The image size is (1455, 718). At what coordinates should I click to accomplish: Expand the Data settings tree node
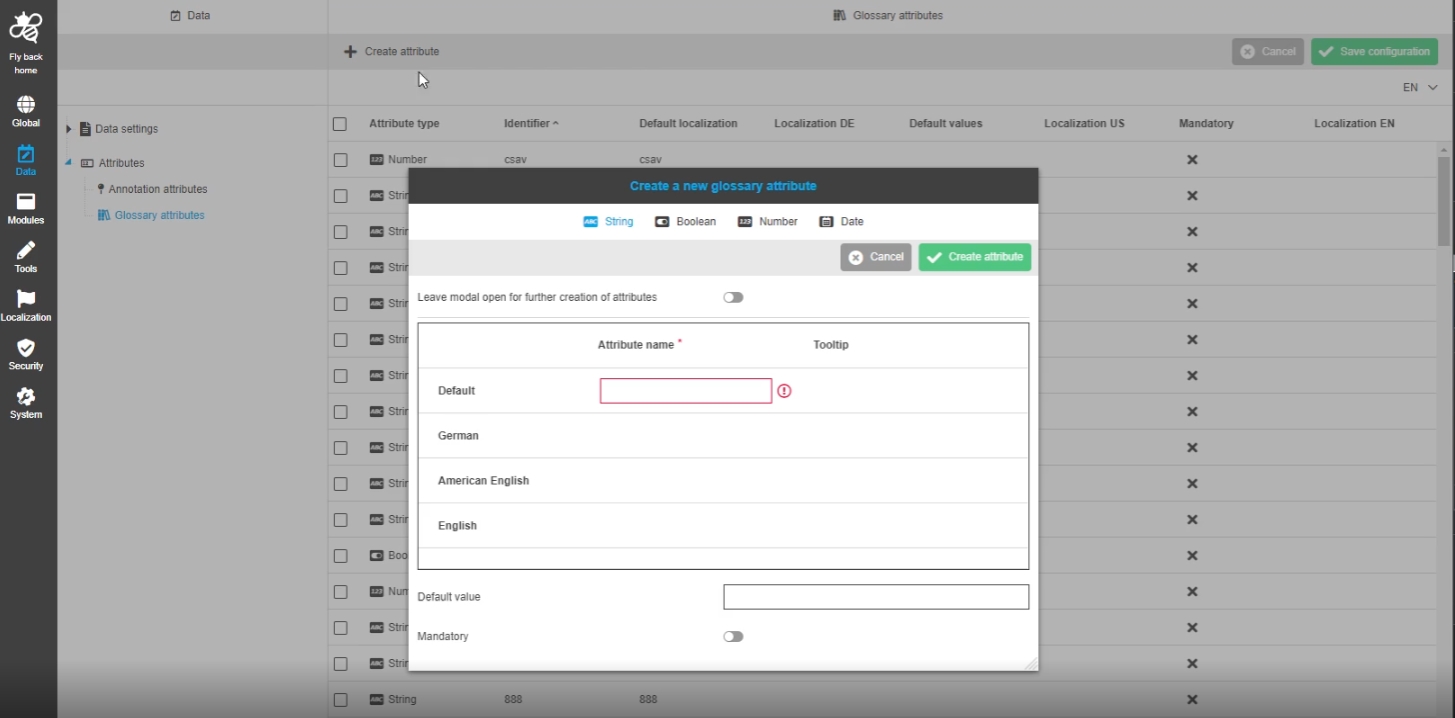coord(69,129)
